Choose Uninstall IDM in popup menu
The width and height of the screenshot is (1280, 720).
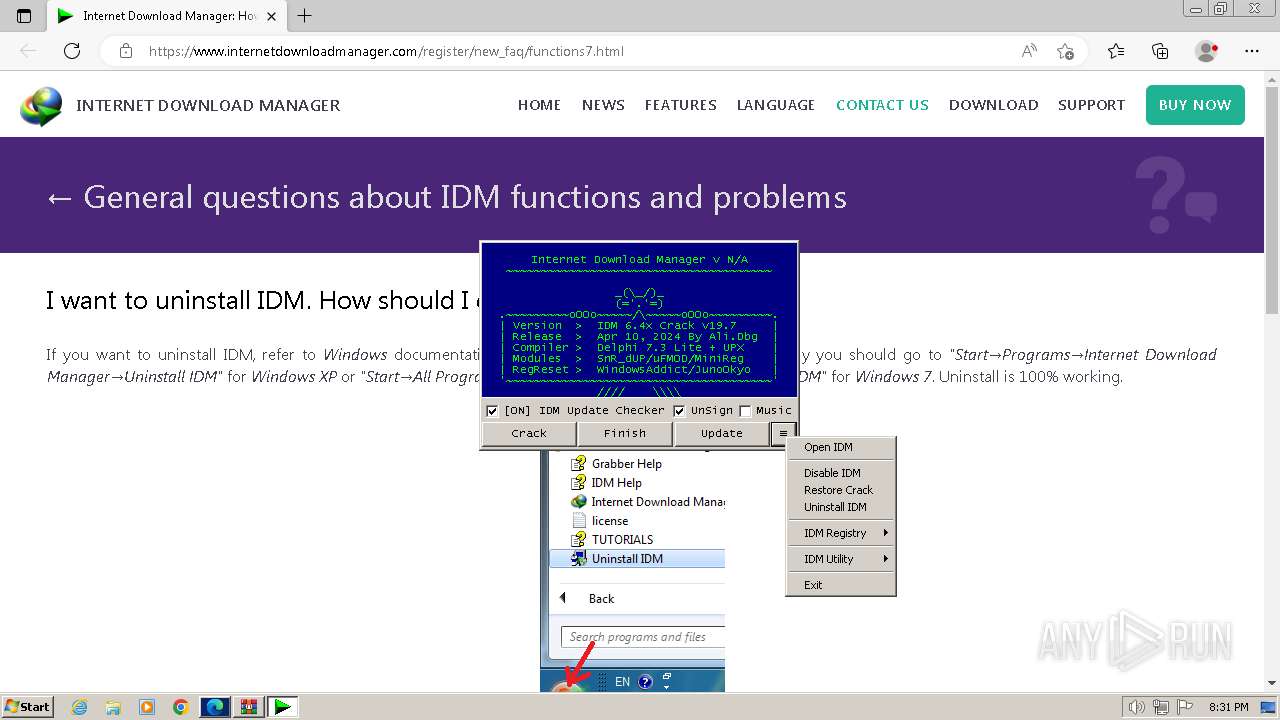(x=841, y=507)
